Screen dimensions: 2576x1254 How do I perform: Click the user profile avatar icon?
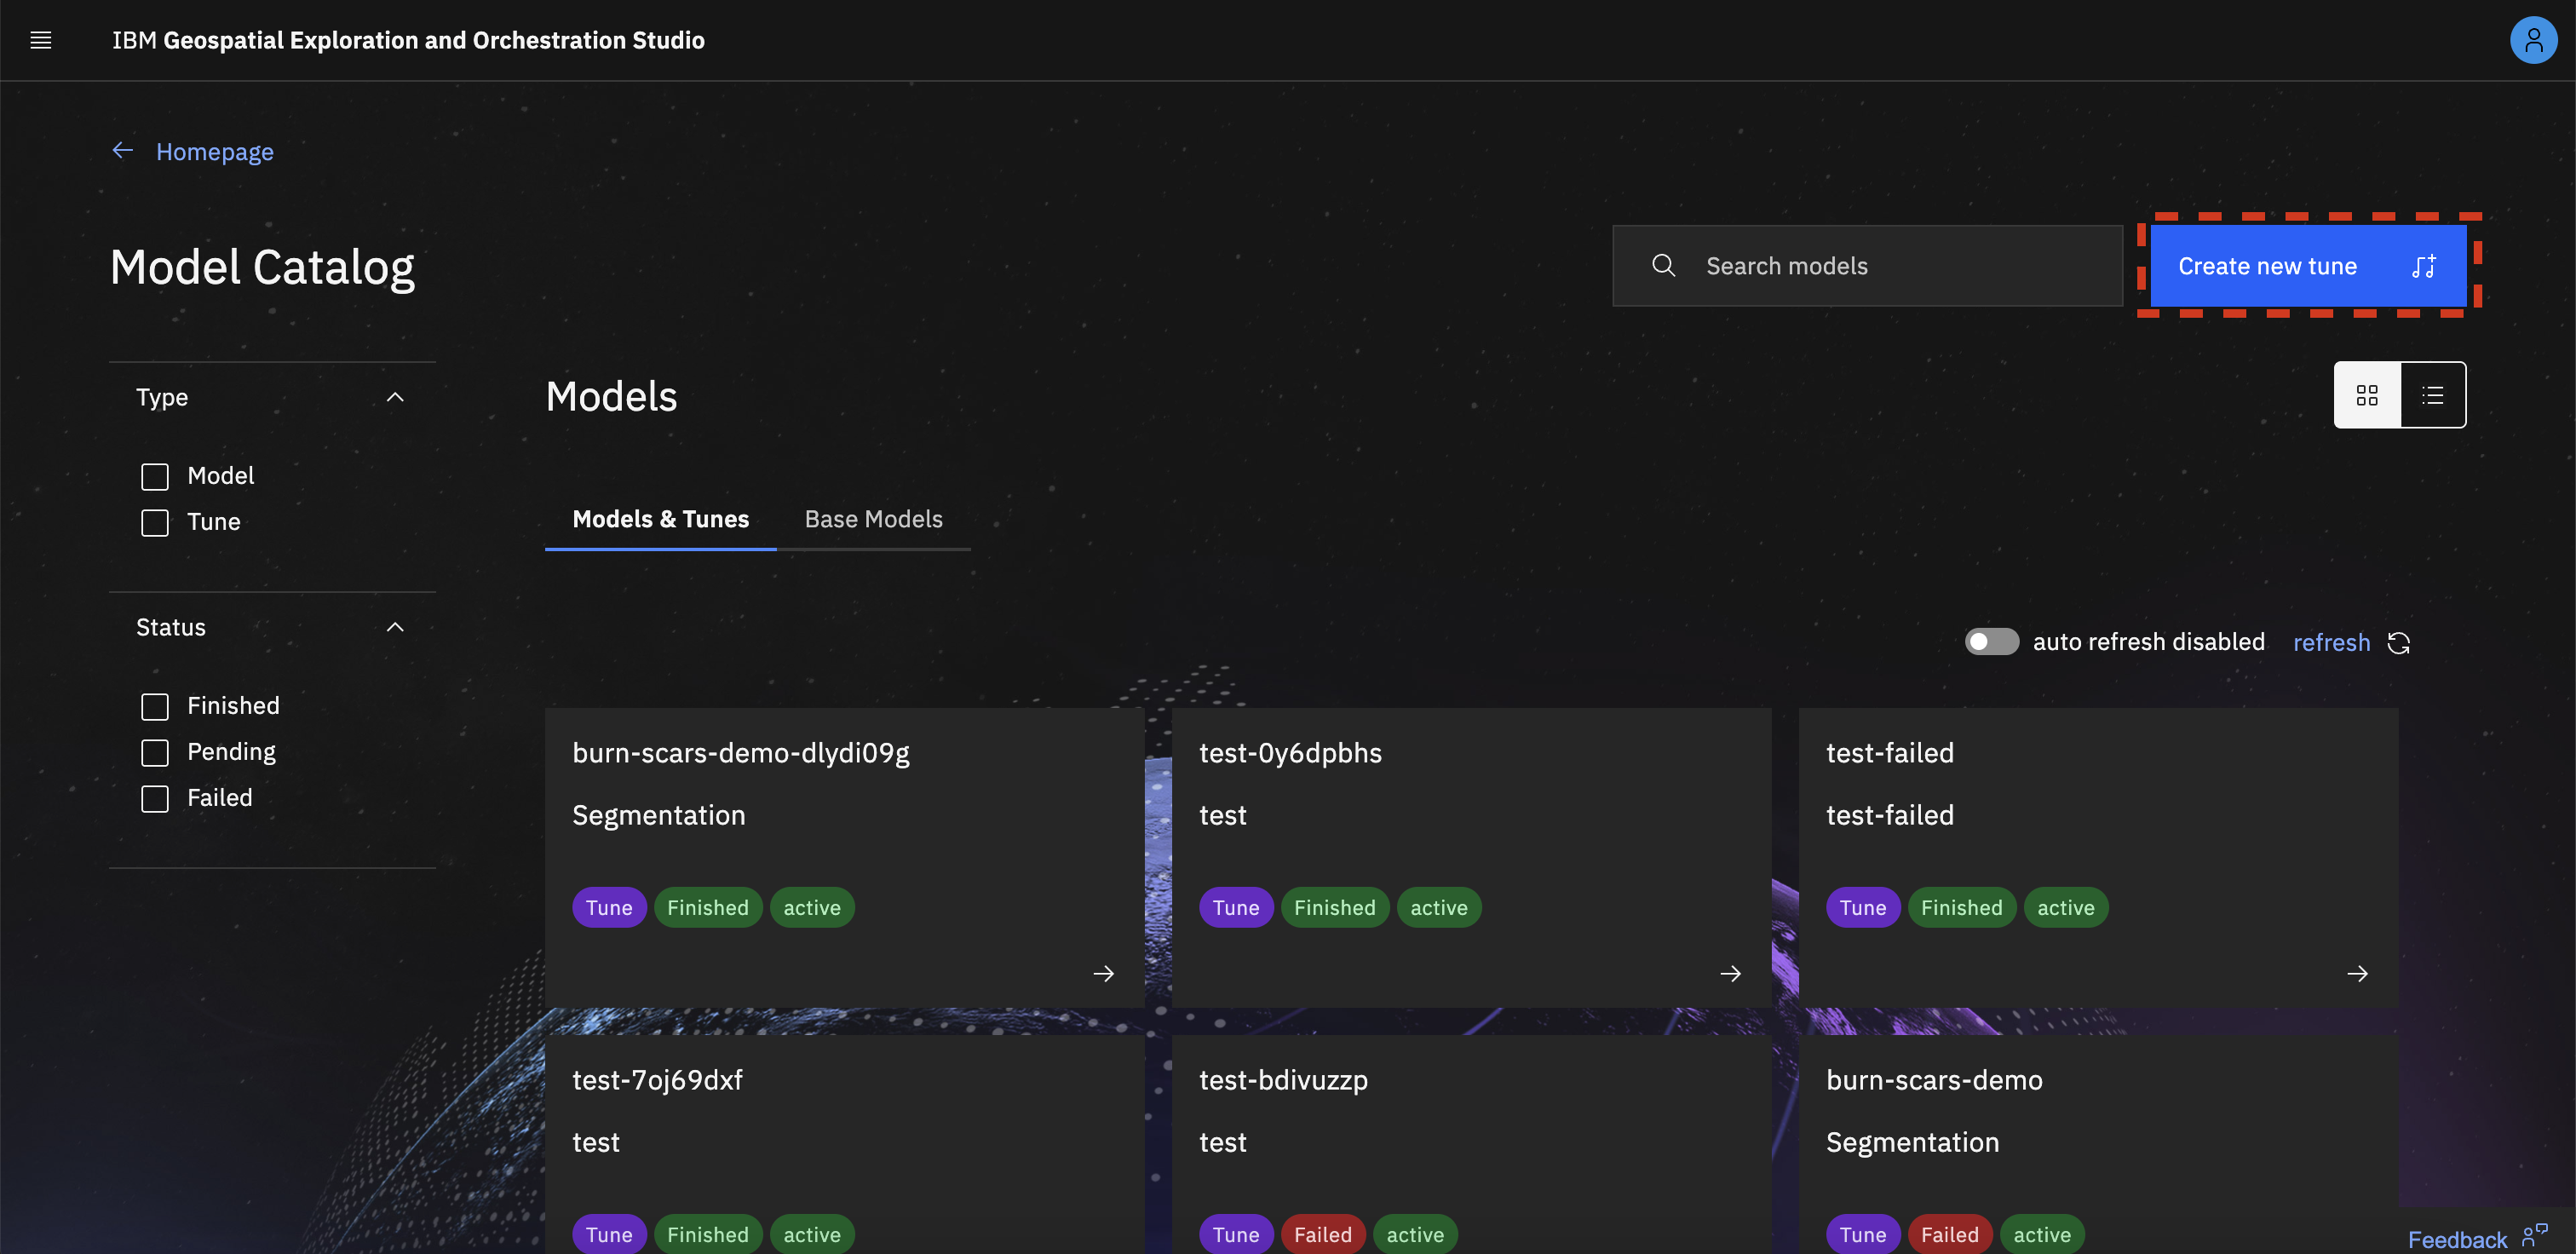click(2532, 40)
